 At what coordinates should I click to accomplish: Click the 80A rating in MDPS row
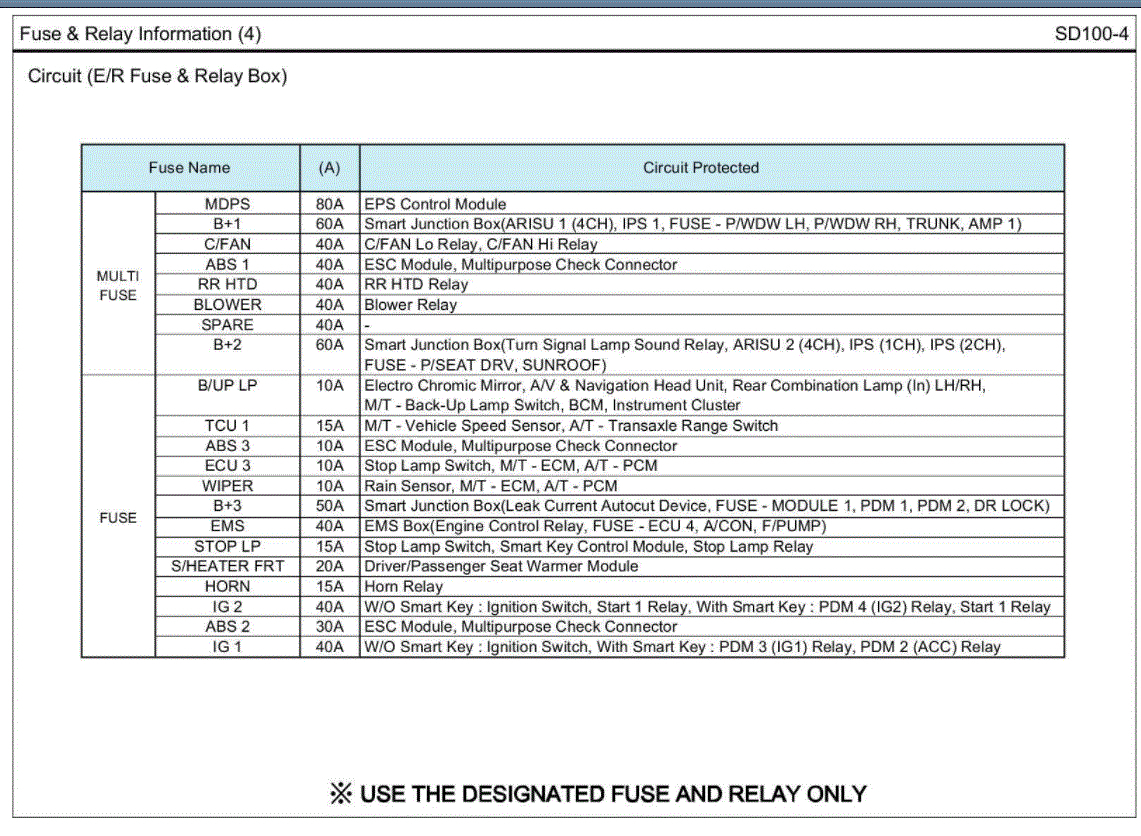coord(330,204)
